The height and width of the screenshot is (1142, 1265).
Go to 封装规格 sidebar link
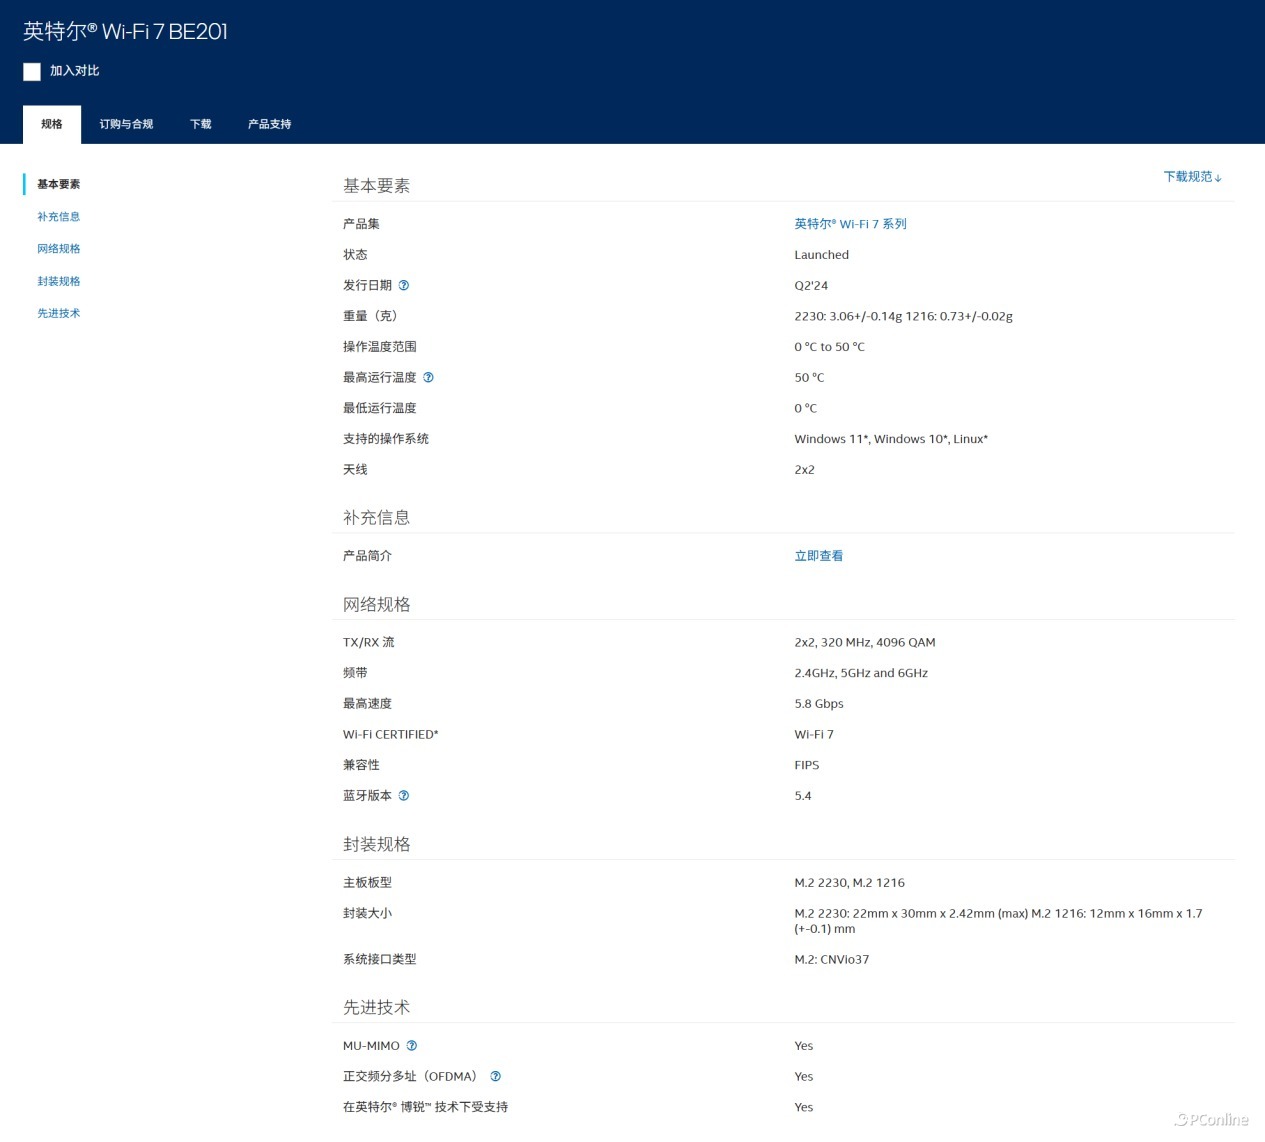pos(59,281)
